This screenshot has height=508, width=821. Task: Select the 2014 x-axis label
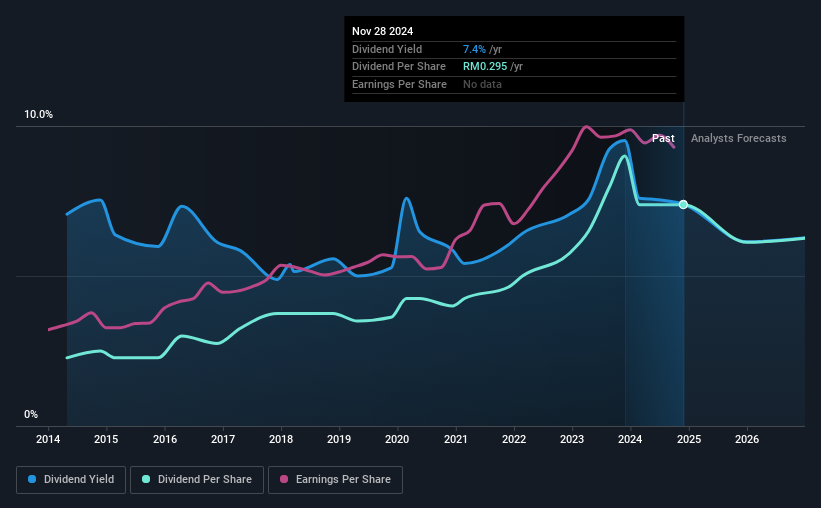48,439
